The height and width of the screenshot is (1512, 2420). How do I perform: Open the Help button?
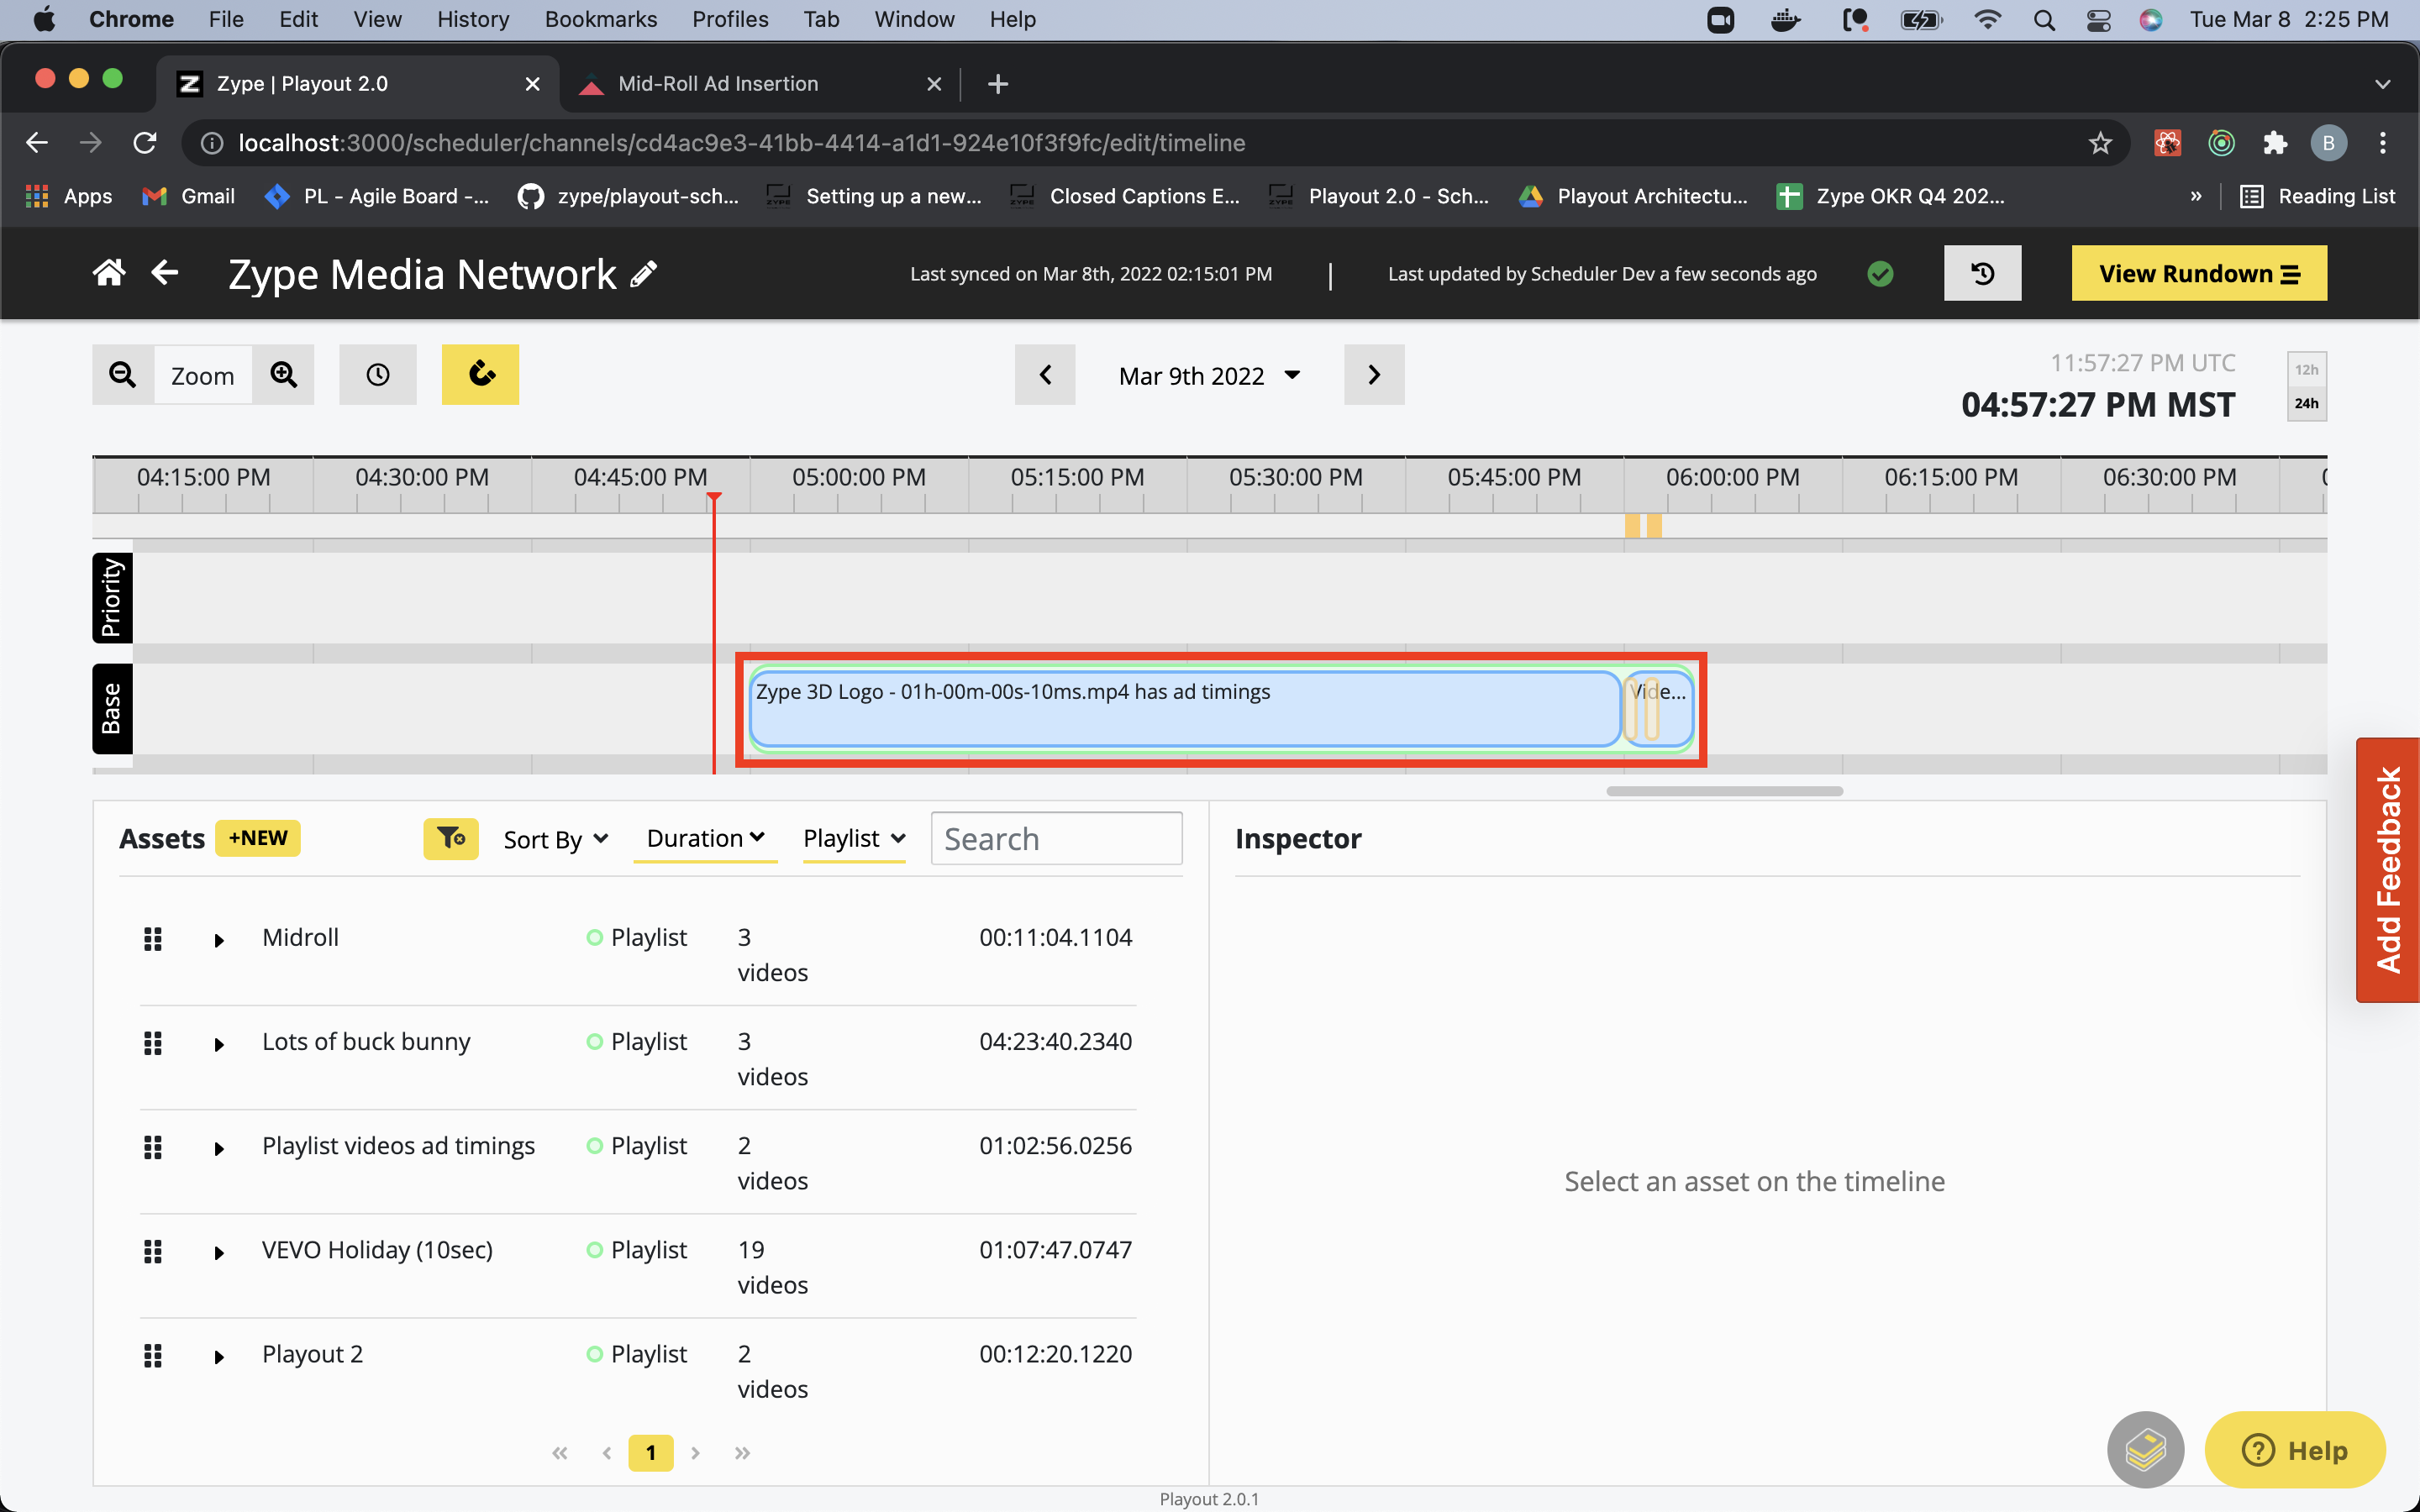pyautogui.click(x=2295, y=1449)
